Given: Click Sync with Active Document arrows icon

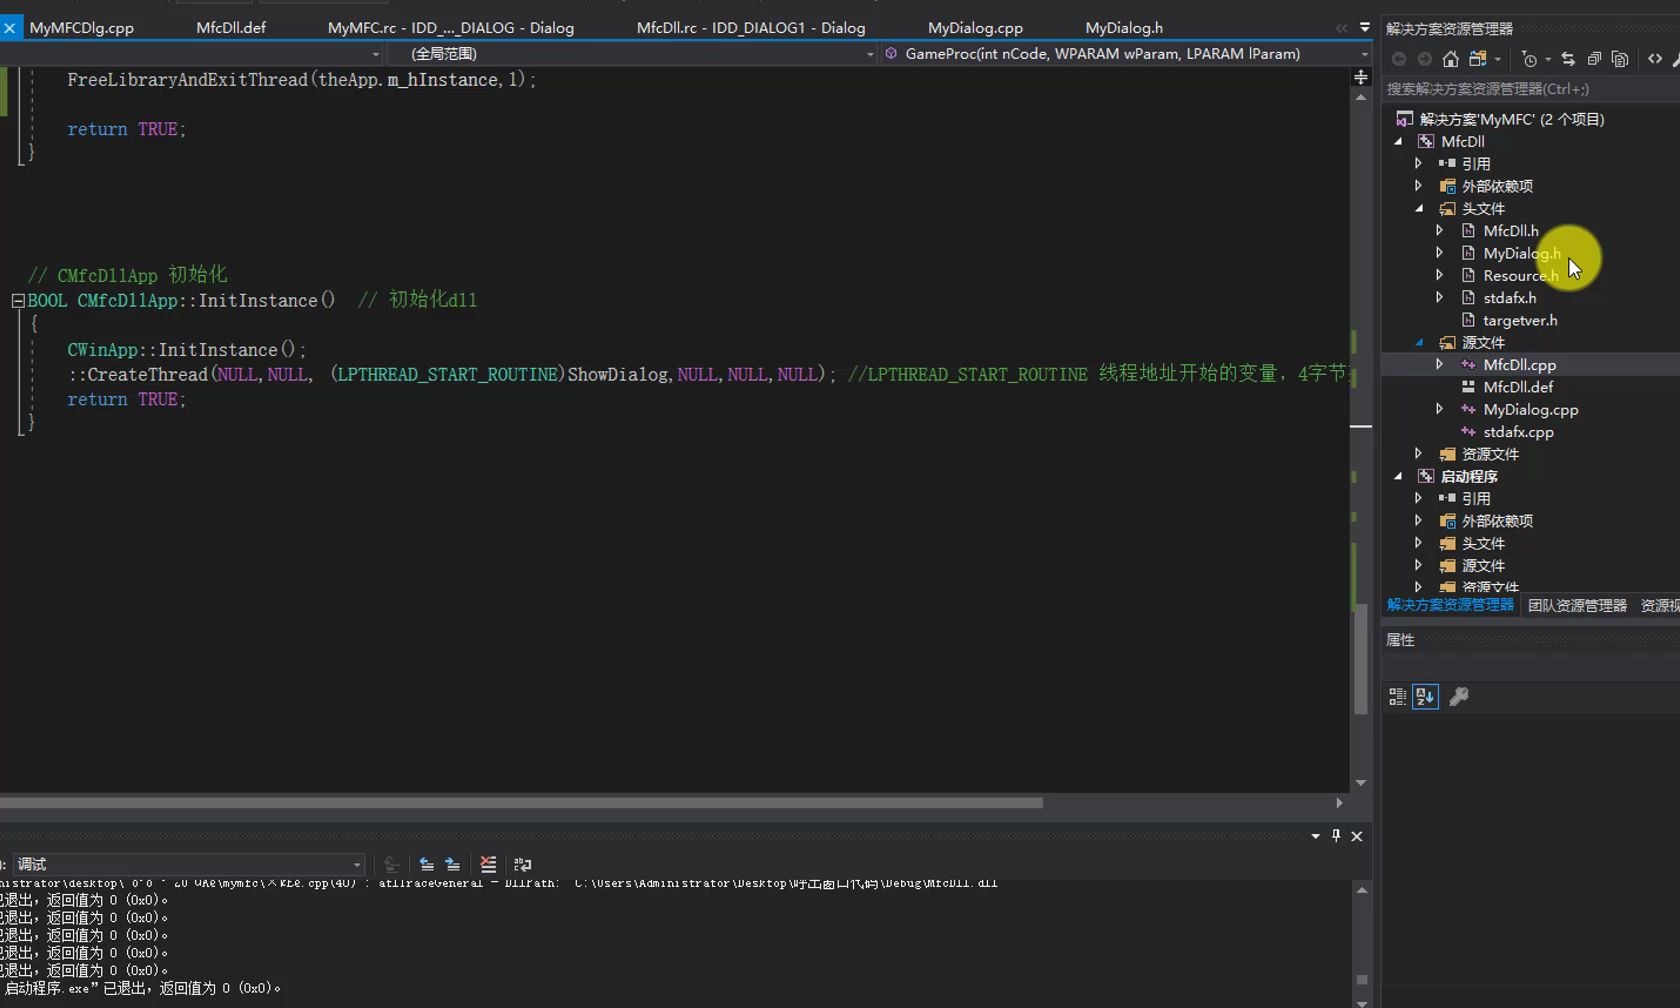Looking at the screenshot, I should pos(1568,59).
